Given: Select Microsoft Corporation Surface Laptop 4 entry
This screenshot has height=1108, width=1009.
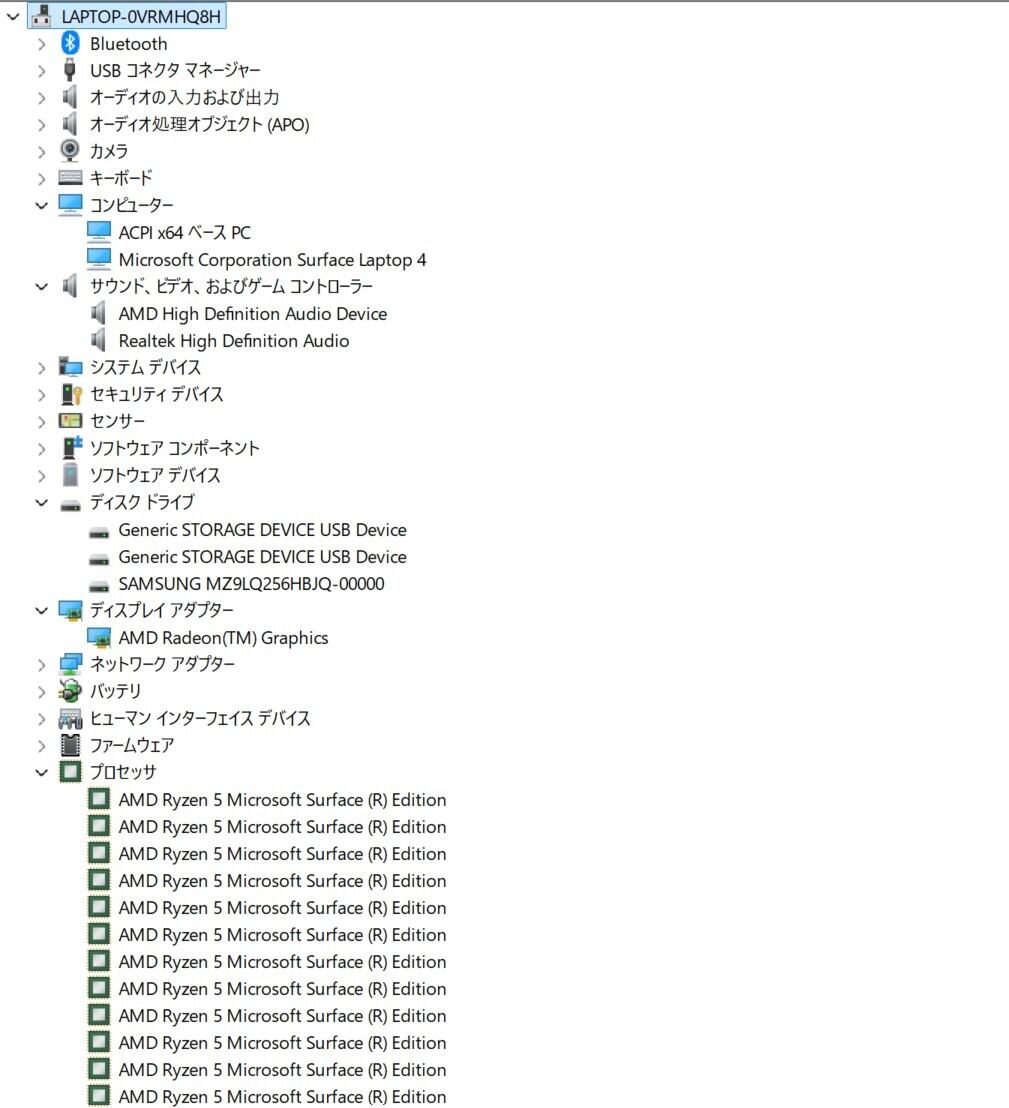Looking at the screenshot, I should point(272,260).
